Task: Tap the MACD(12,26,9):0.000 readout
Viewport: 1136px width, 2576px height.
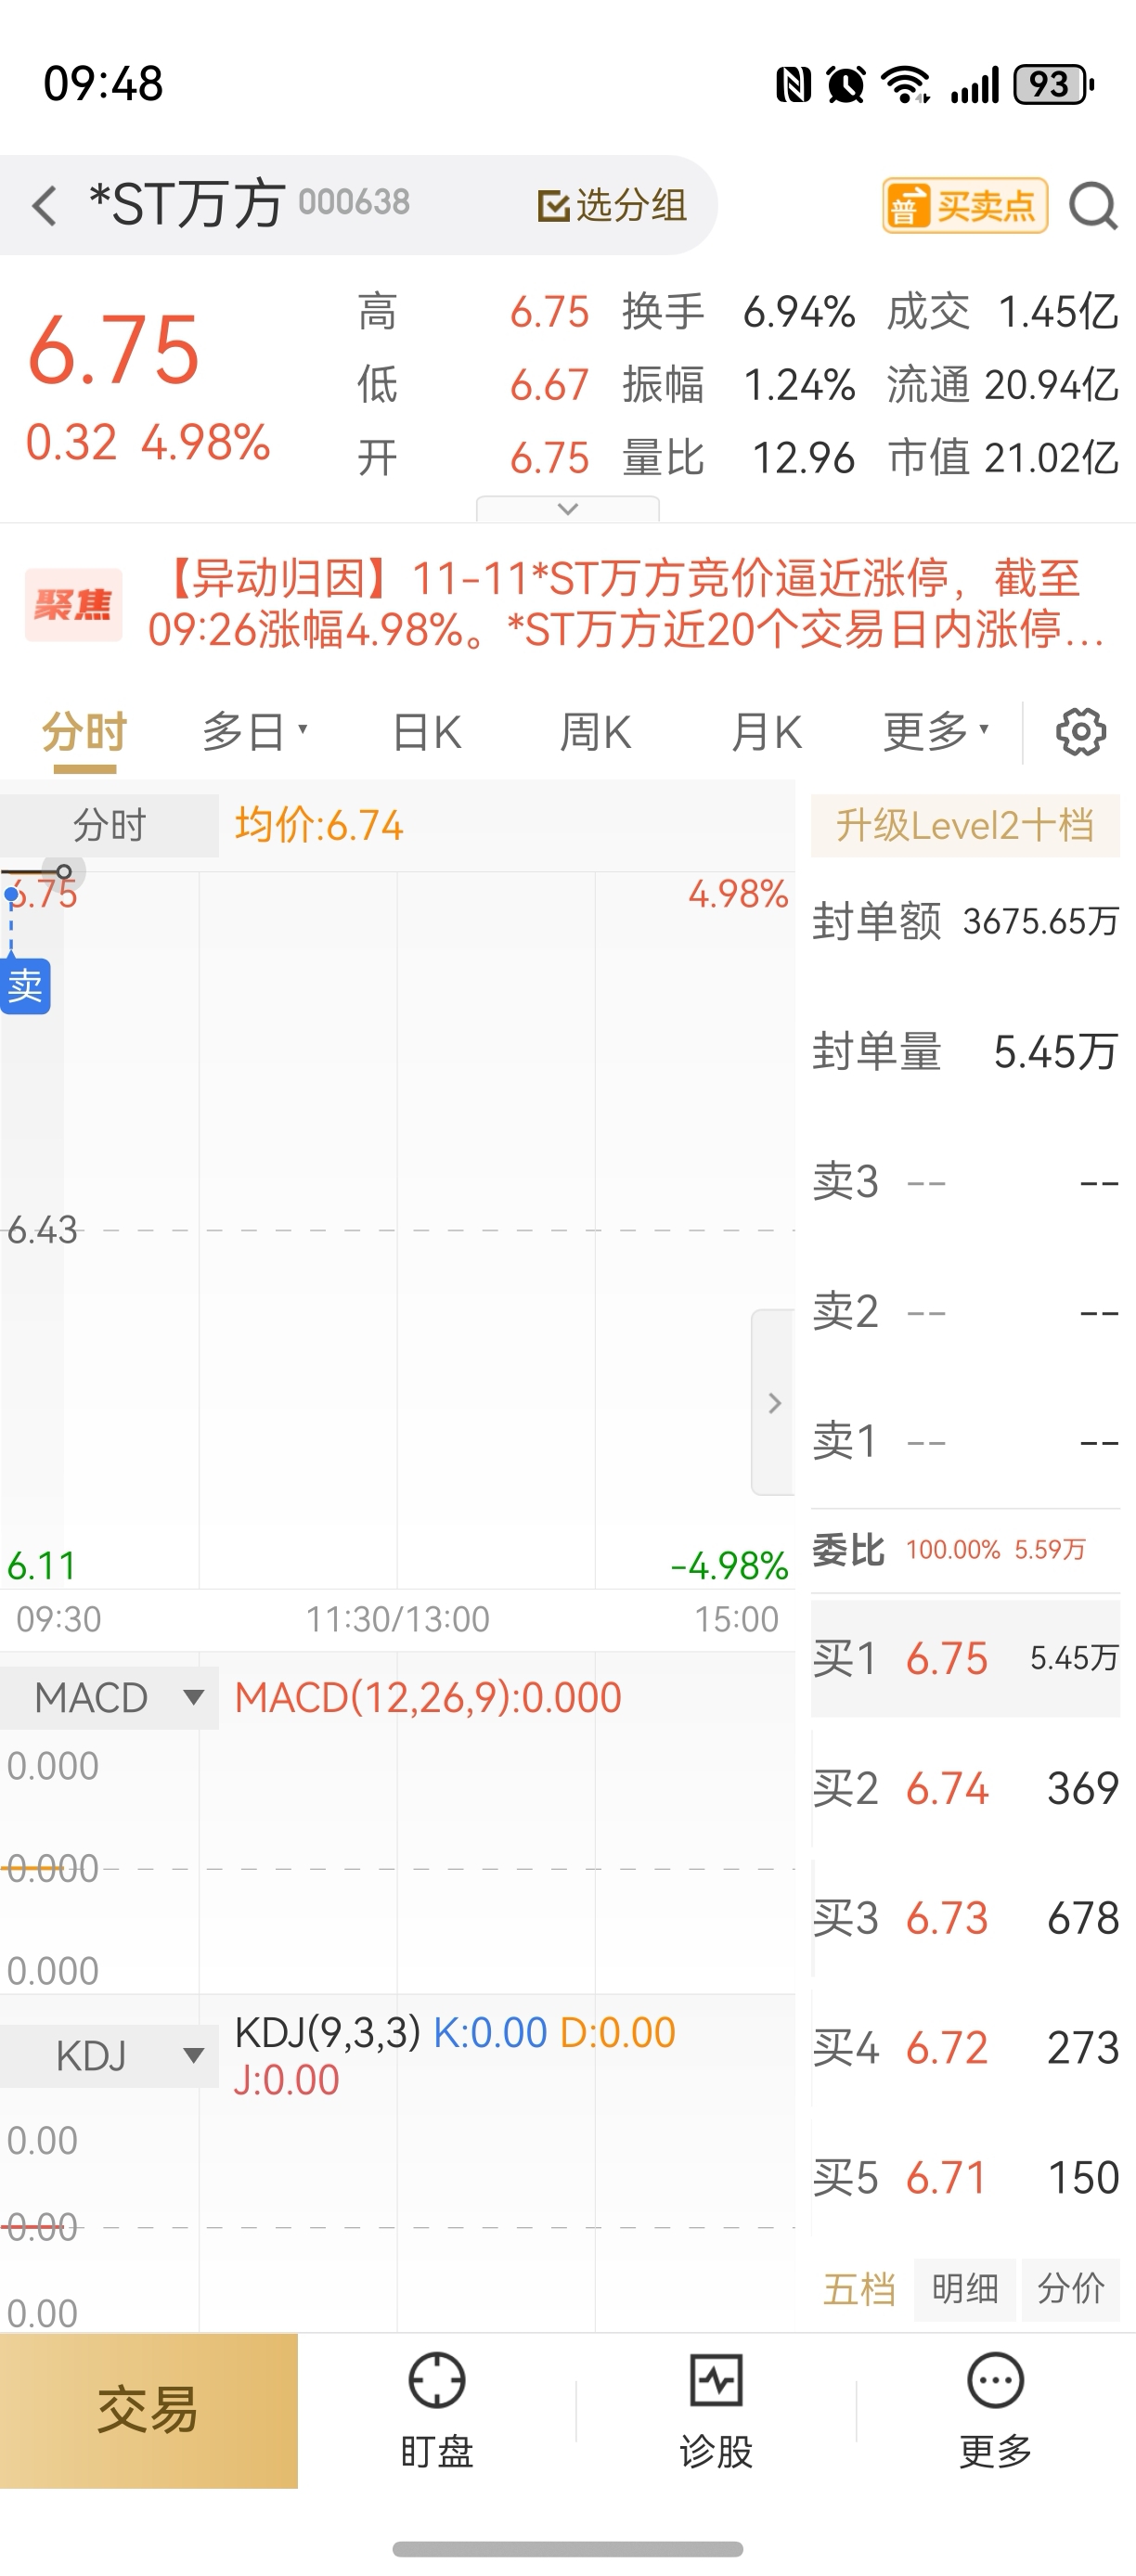Action: tap(428, 1698)
